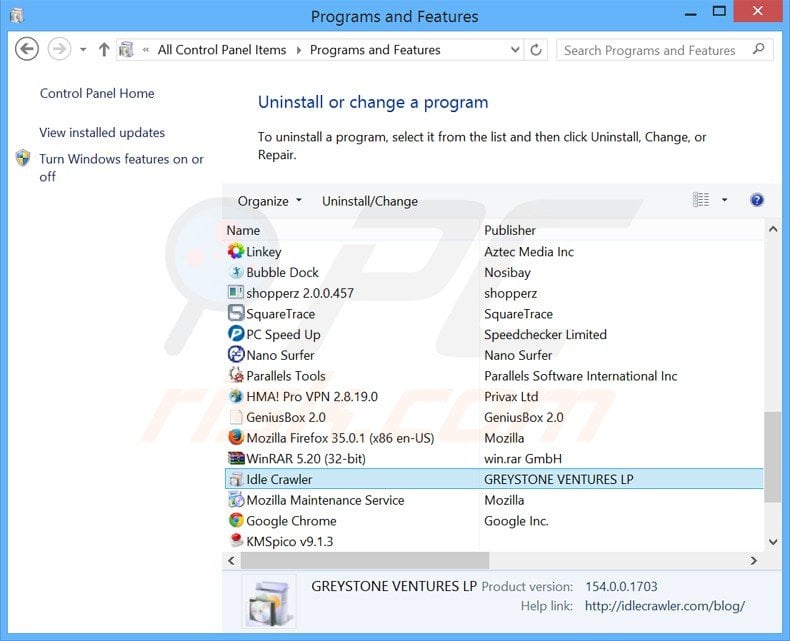
Task: Click the Idle Crawler program icon
Action: click(x=235, y=479)
